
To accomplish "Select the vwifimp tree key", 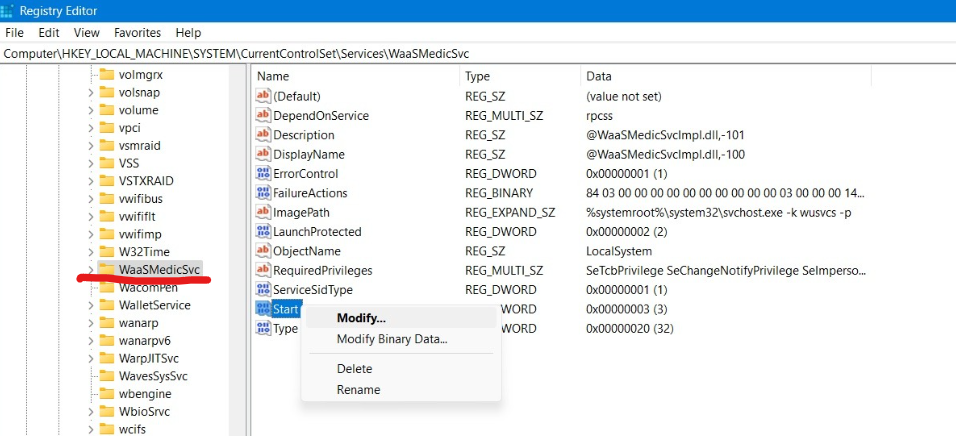I will coord(140,234).
